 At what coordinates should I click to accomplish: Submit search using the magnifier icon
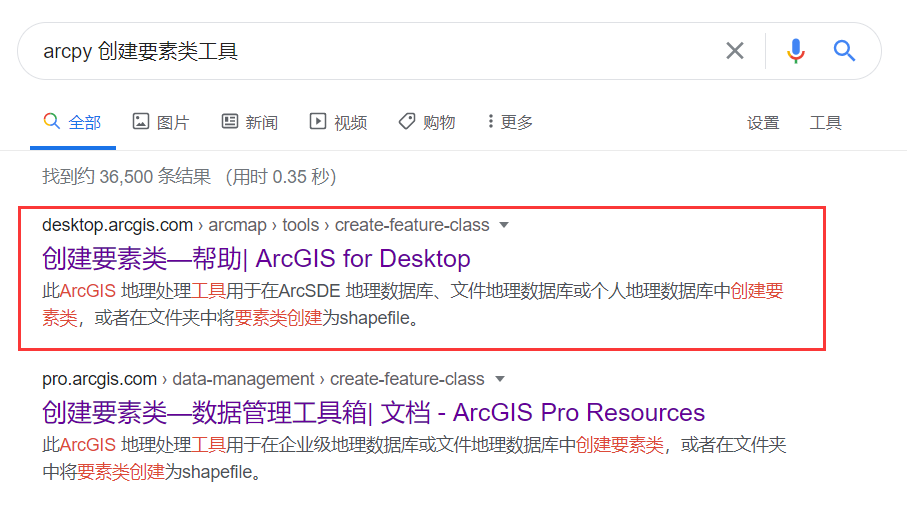[x=844, y=51]
